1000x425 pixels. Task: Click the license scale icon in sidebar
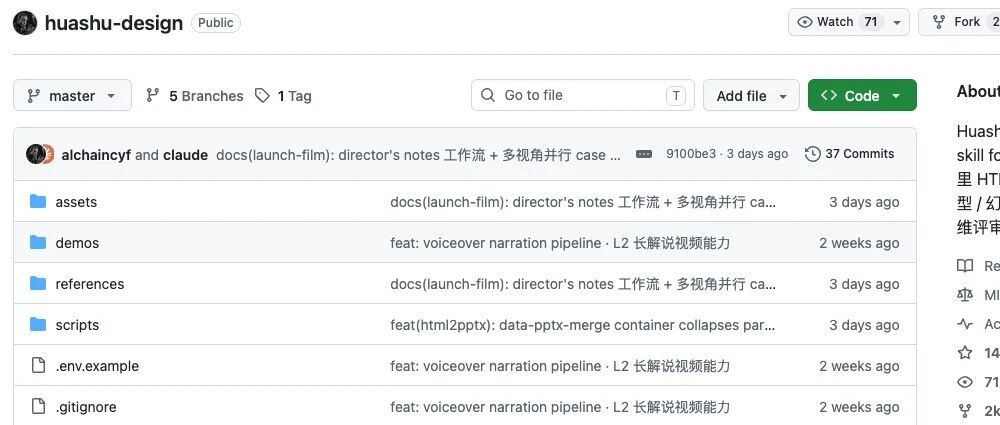tap(965, 295)
